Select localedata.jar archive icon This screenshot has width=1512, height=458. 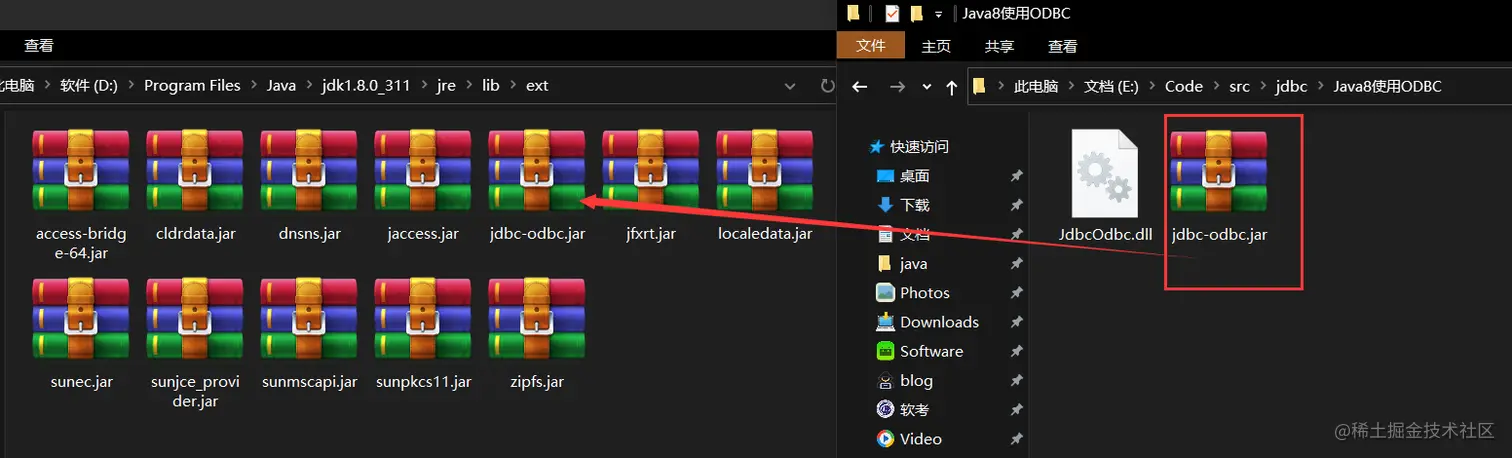[x=764, y=170]
